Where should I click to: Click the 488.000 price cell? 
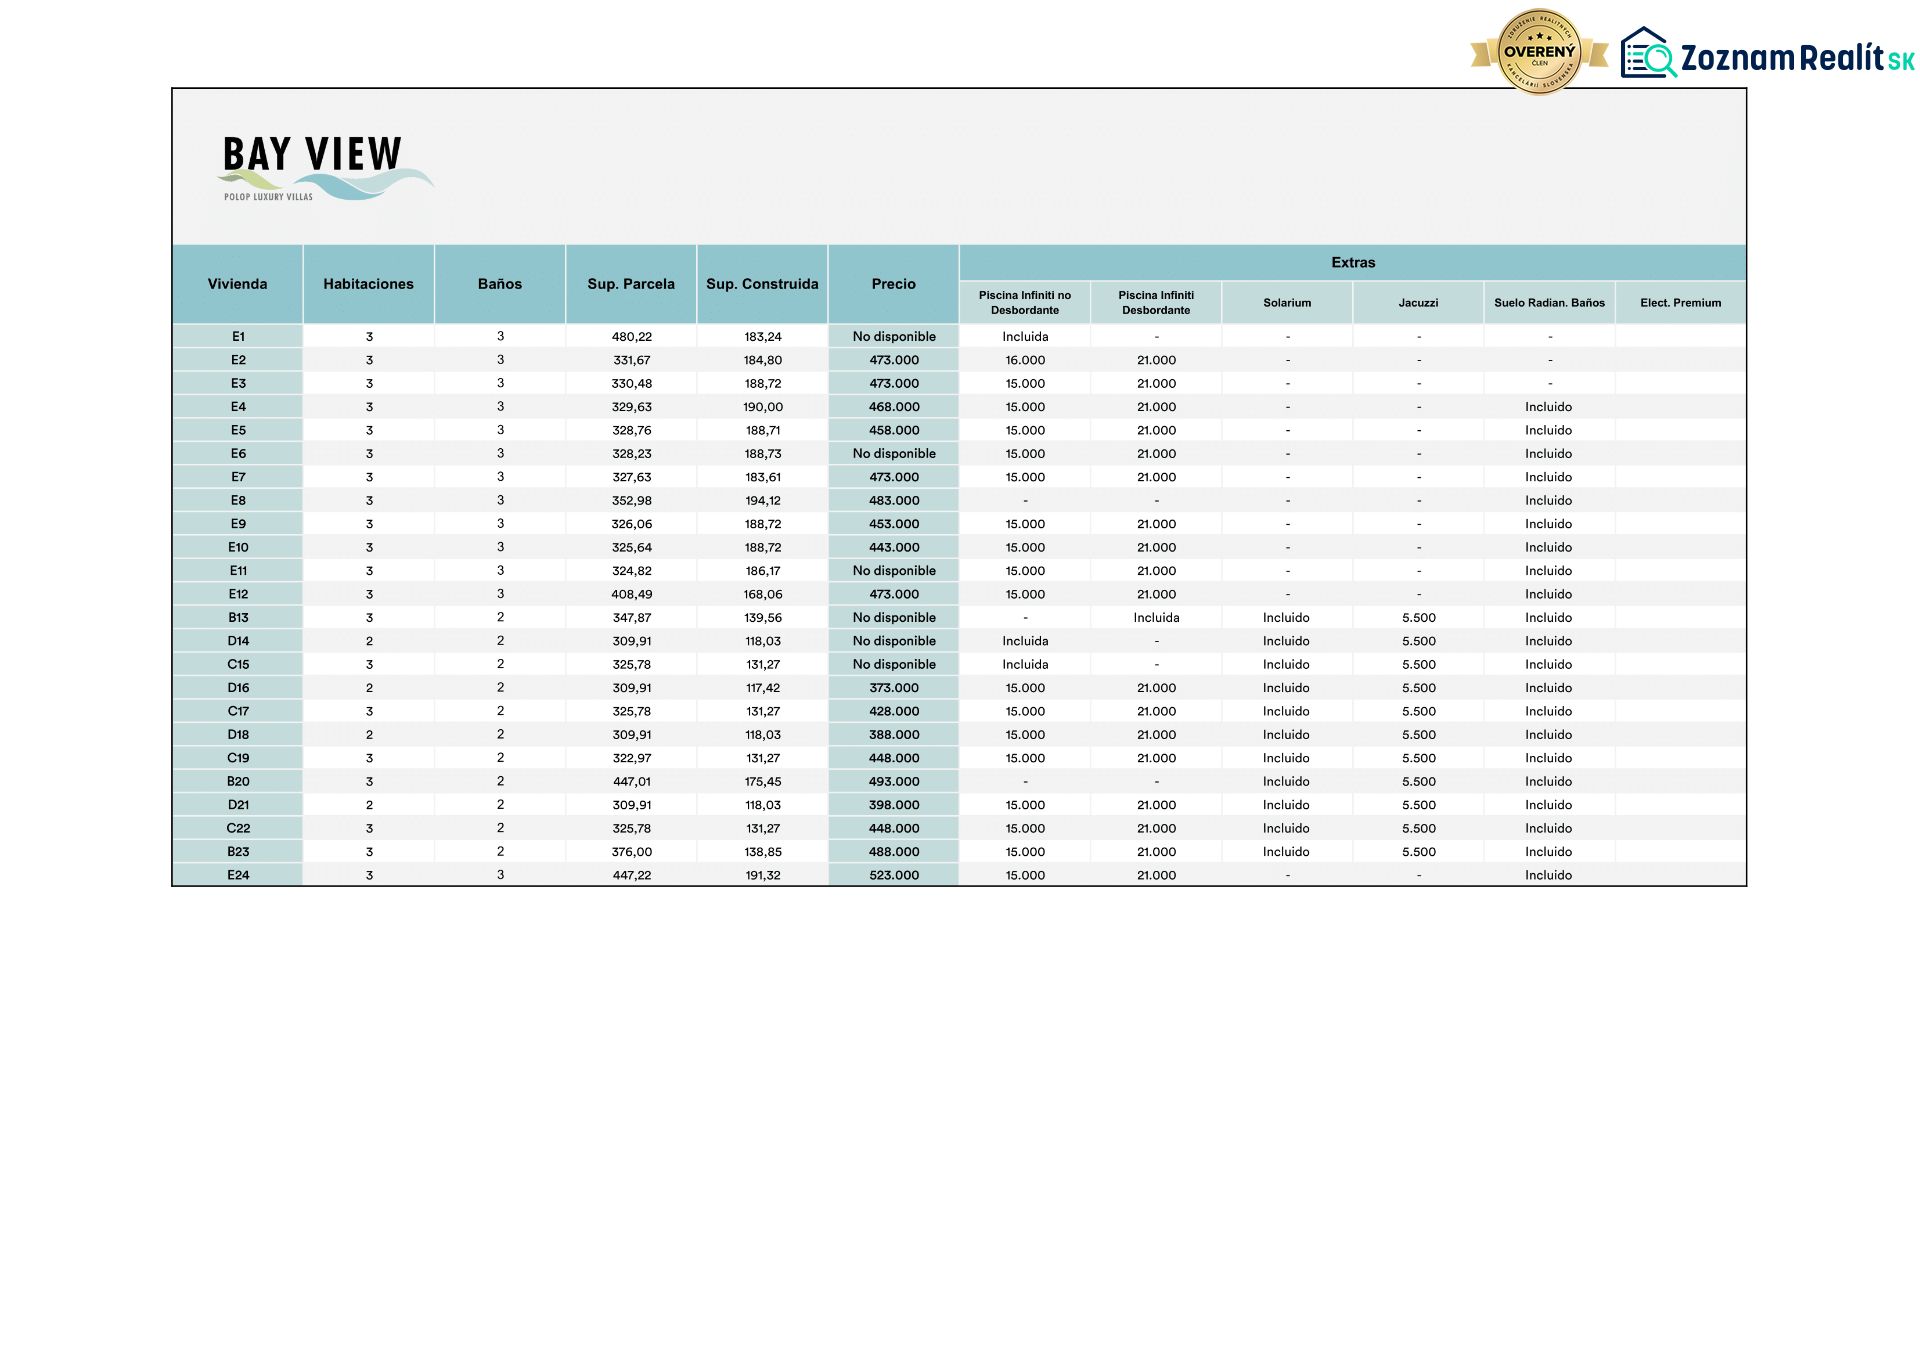894,852
